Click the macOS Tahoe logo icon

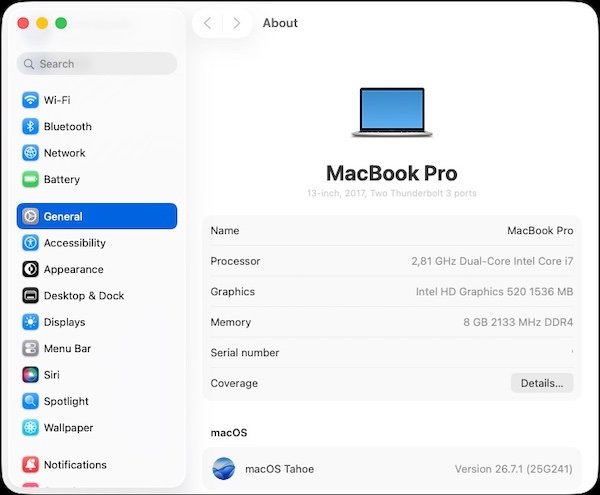[223, 469]
